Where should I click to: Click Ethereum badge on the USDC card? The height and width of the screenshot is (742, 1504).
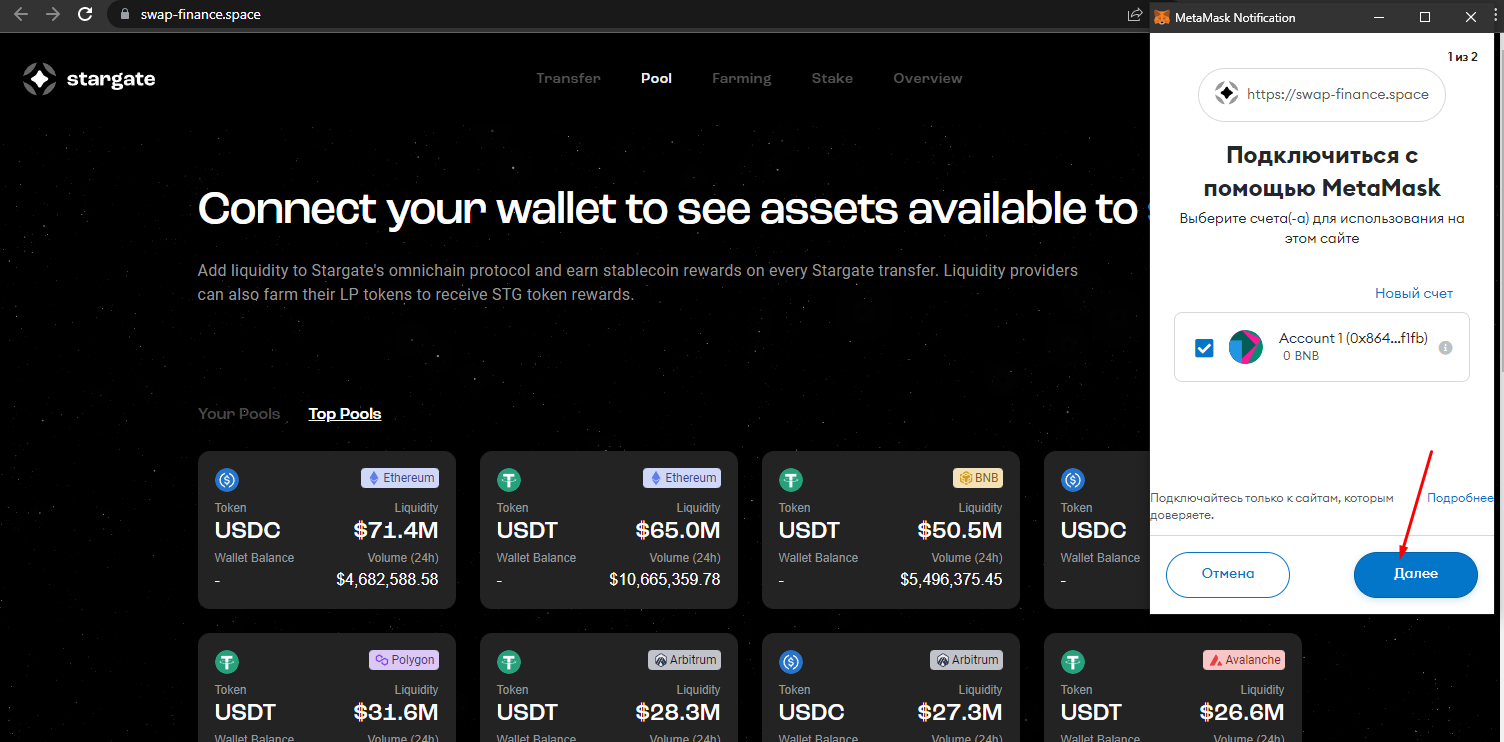(400, 478)
